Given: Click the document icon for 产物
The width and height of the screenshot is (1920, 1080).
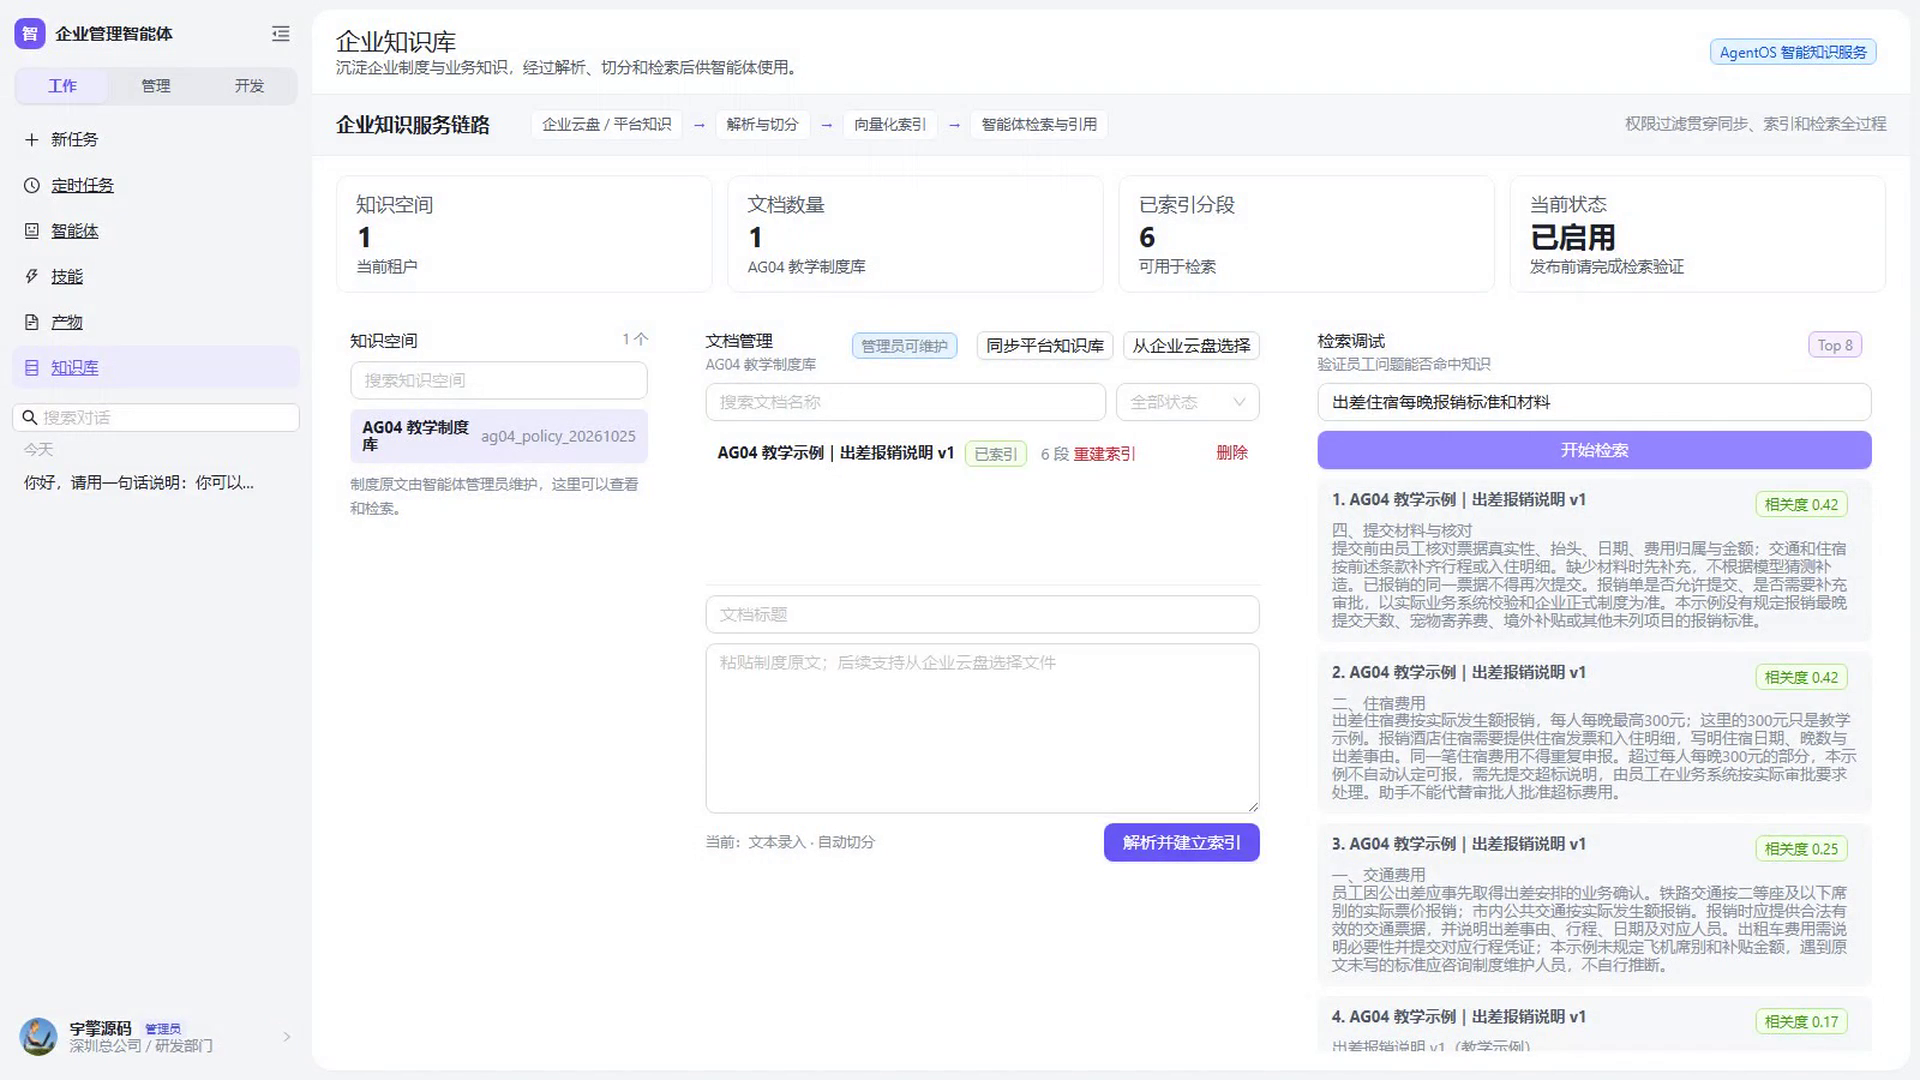Looking at the screenshot, I should click(32, 322).
